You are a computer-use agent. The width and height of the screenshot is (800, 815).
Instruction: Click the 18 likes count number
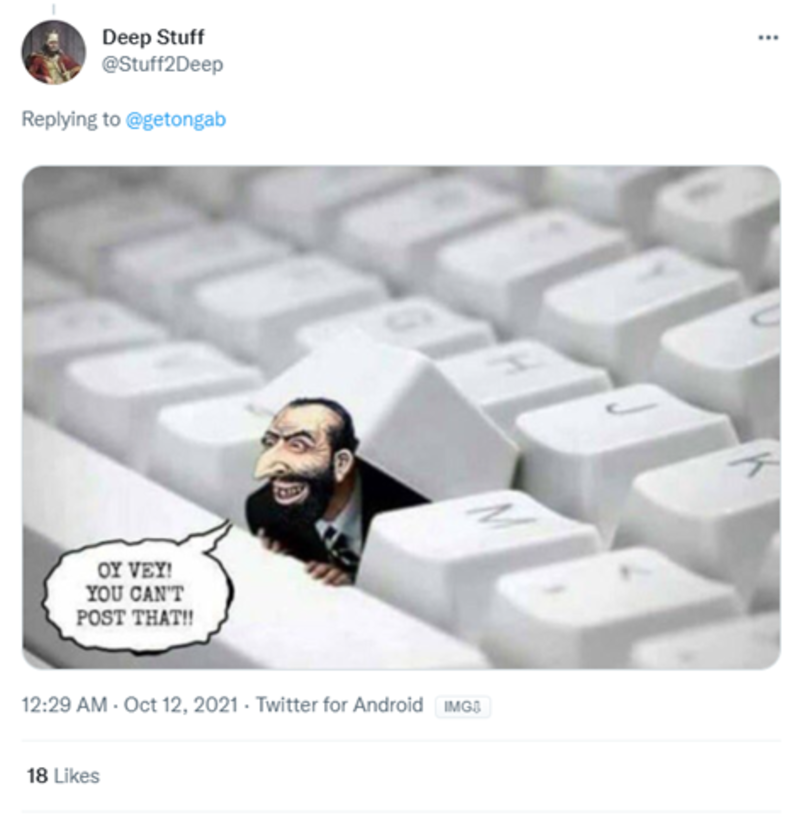pos(37,775)
